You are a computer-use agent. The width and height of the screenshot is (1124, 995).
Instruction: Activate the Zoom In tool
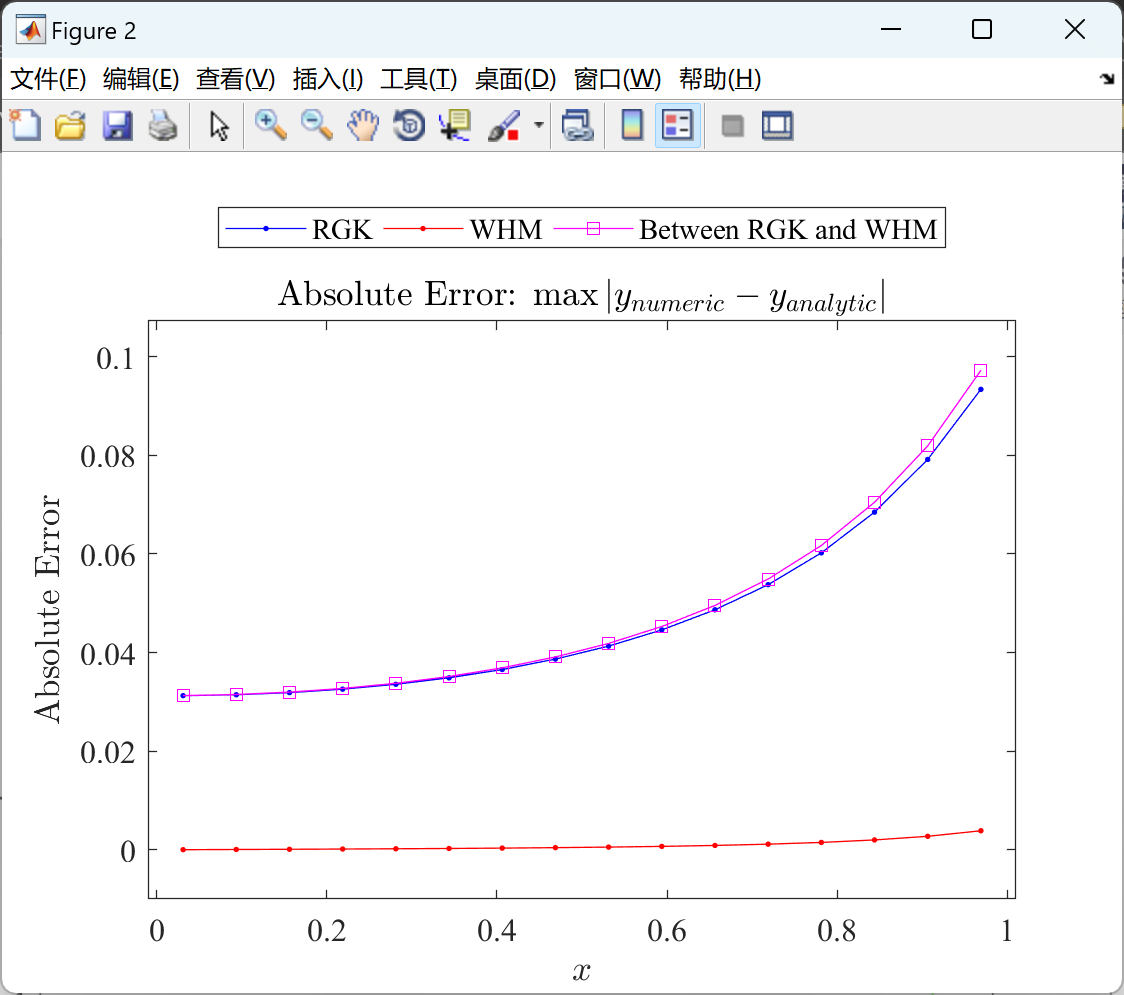coord(270,125)
